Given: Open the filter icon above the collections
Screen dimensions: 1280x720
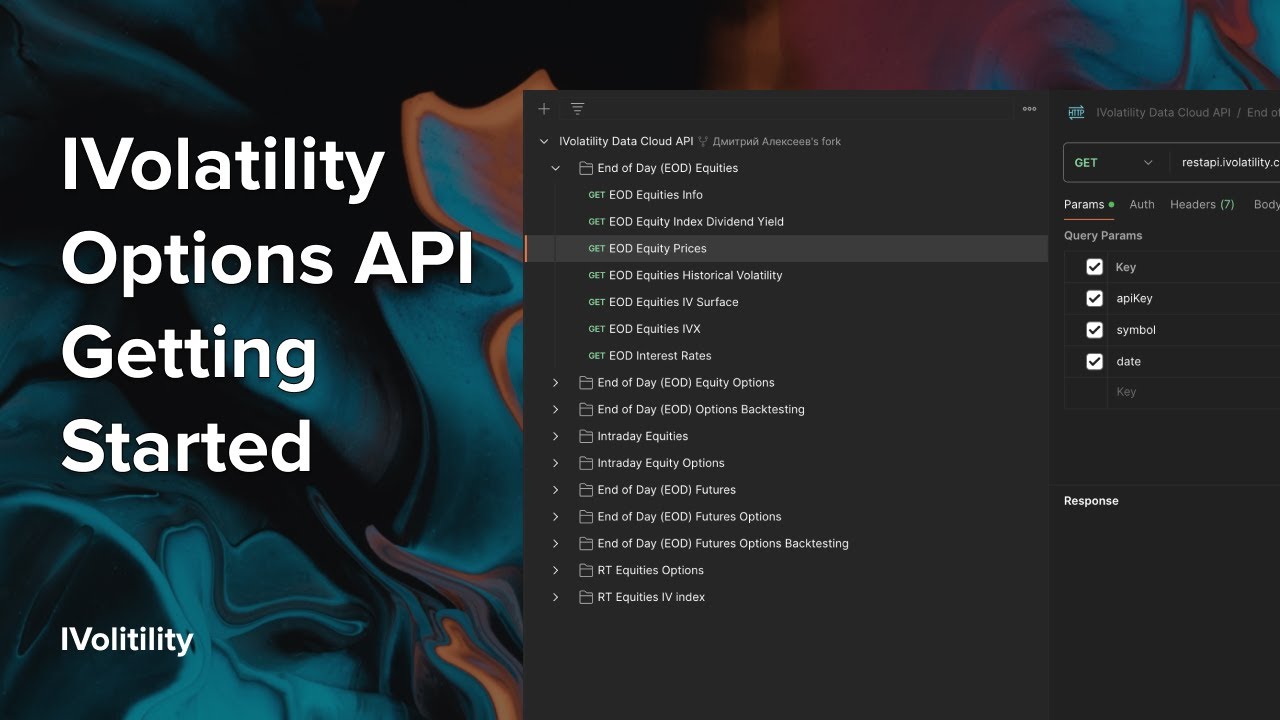Looking at the screenshot, I should pos(577,109).
